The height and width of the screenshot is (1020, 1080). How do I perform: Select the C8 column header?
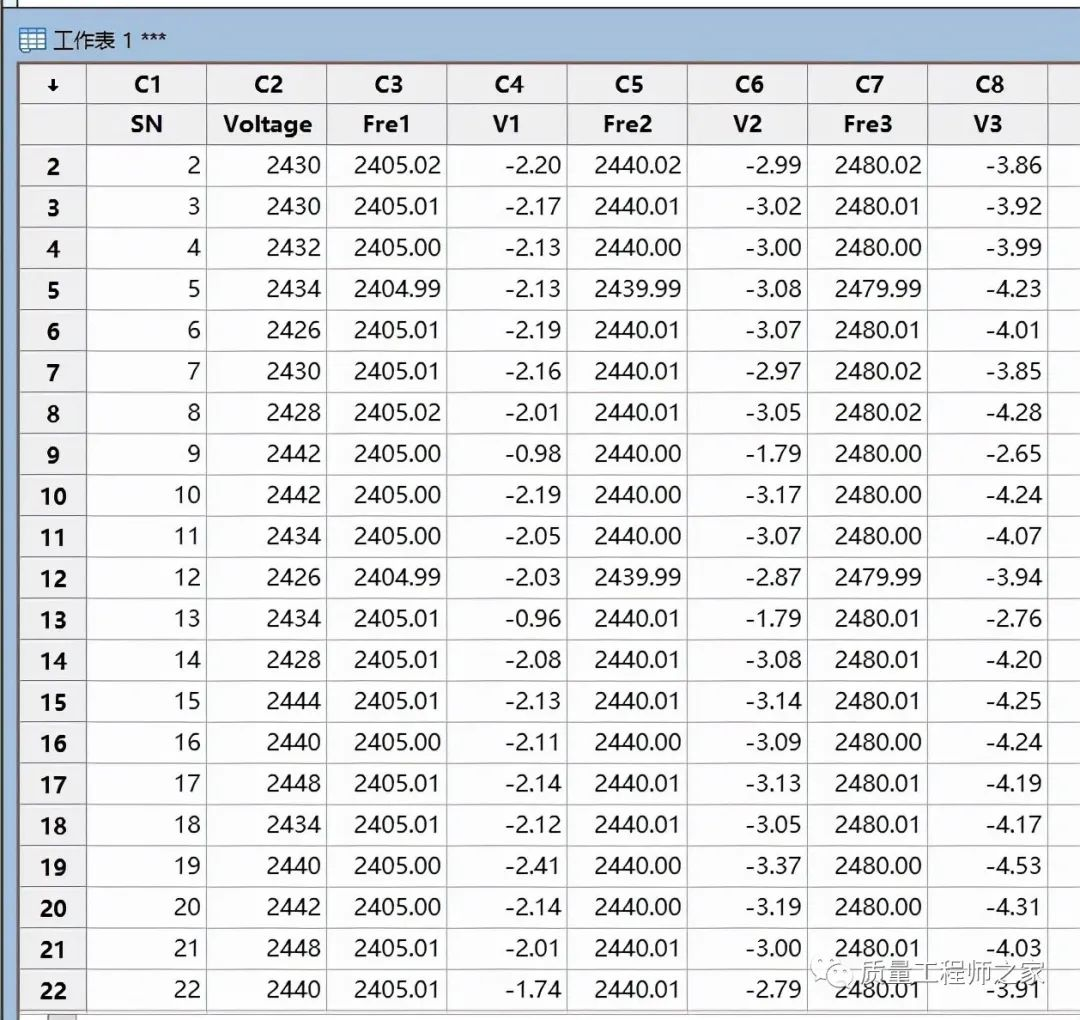(988, 85)
